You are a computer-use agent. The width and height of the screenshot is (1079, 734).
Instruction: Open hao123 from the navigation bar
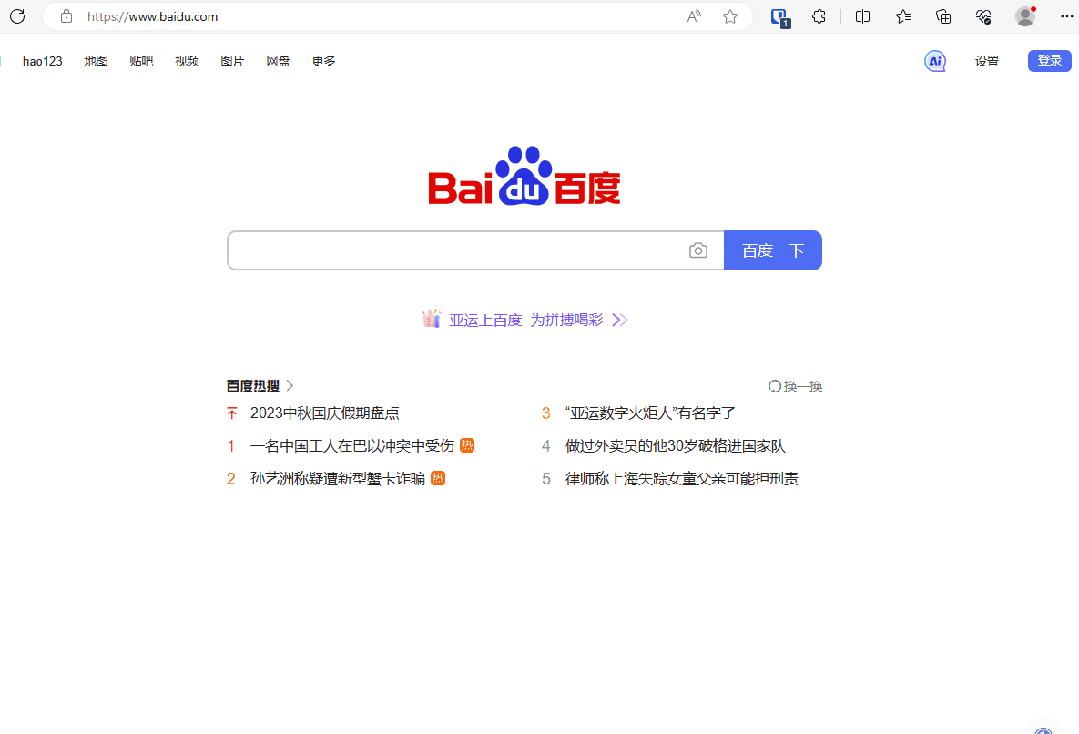(42, 61)
